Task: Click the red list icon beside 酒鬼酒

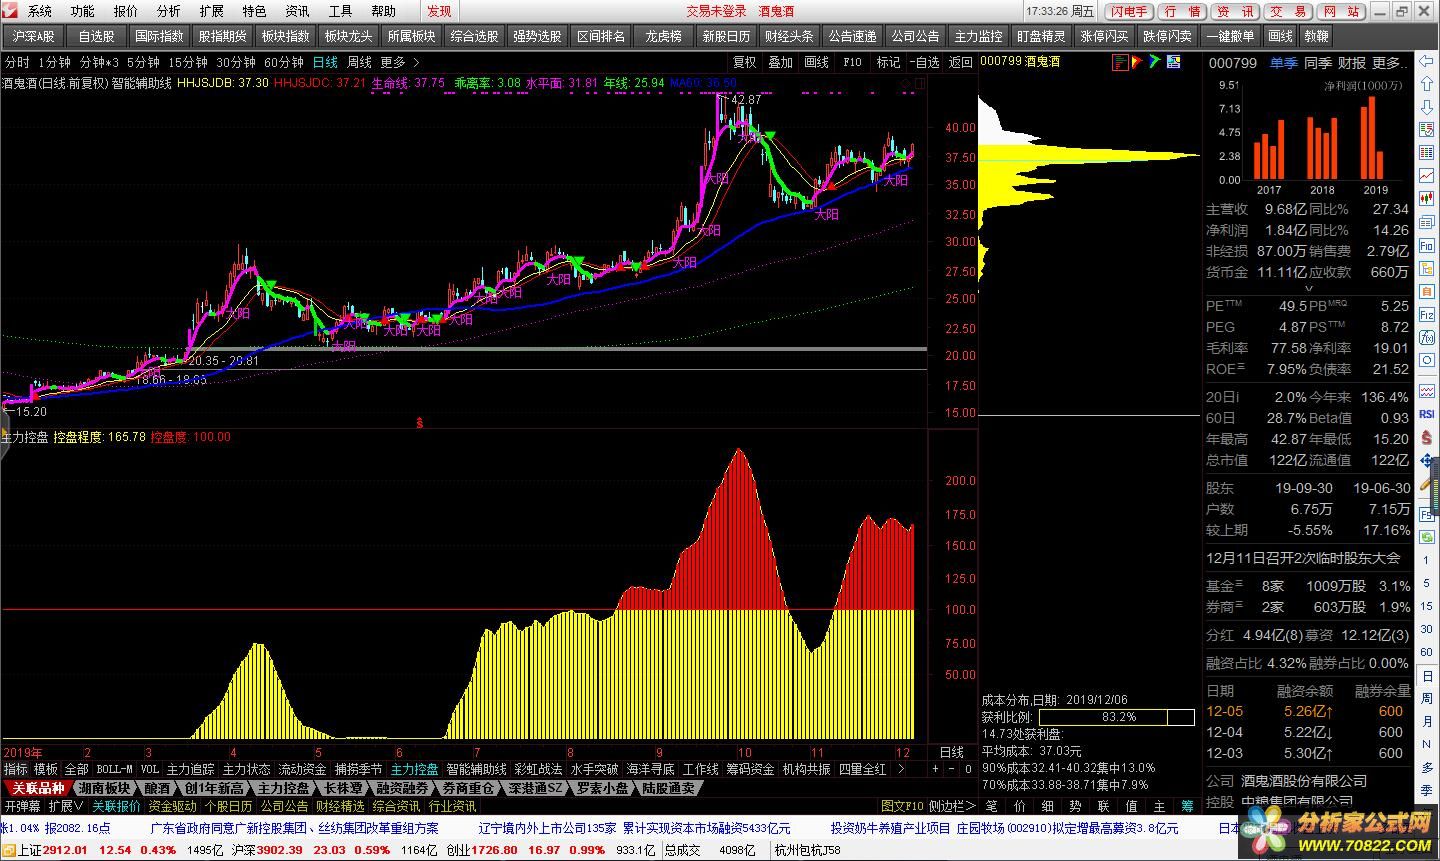Action: click(1121, 61)
